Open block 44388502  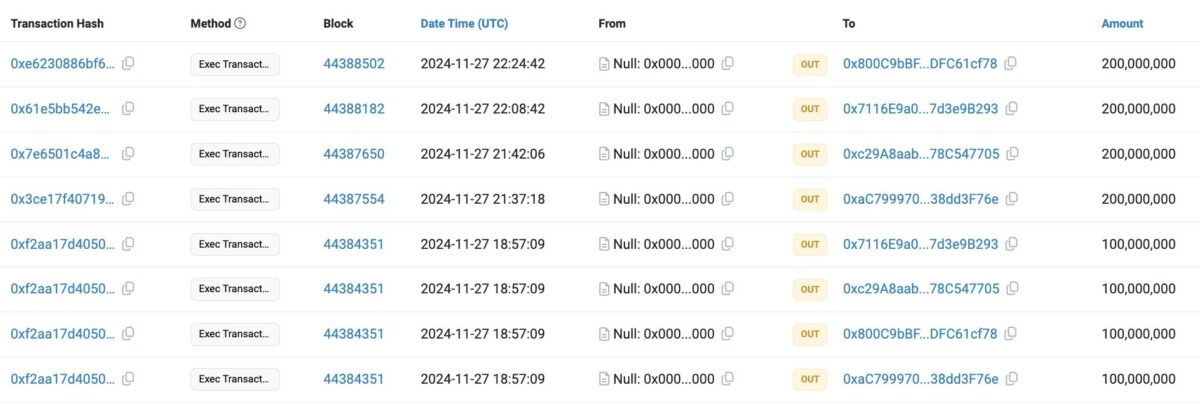coord(354,64)
